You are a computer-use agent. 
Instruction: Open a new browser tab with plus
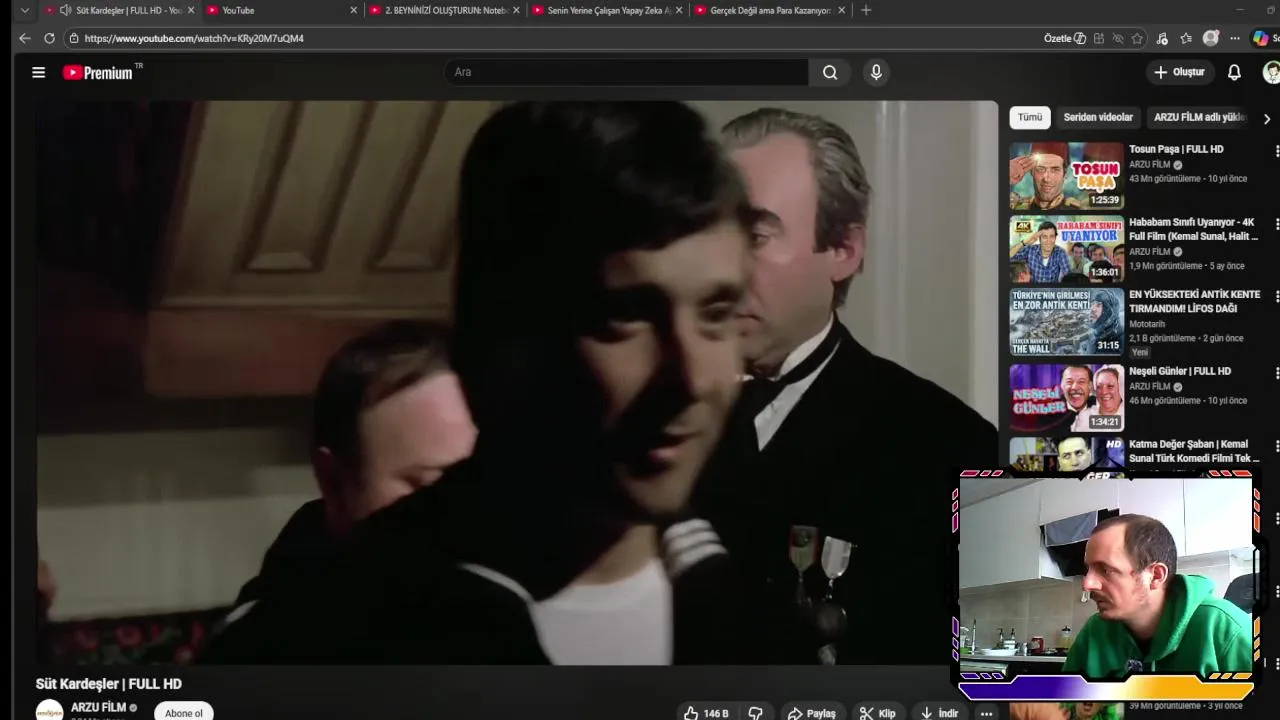866,10
